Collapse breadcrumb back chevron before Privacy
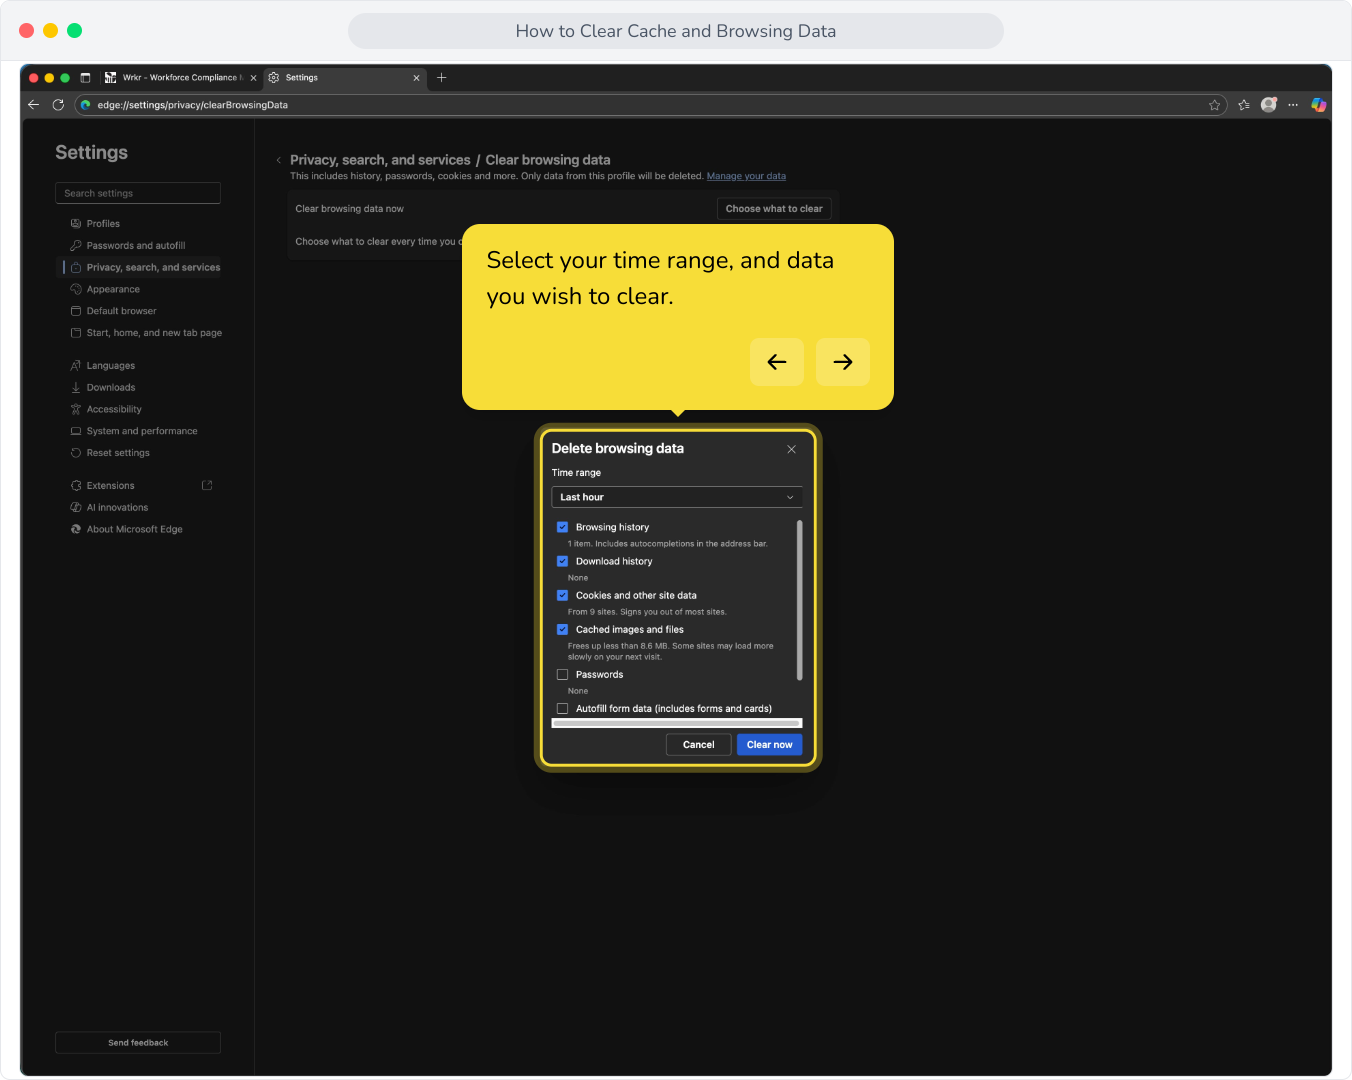Viewport: 1352px width, 1080px height. pos(279,160)
